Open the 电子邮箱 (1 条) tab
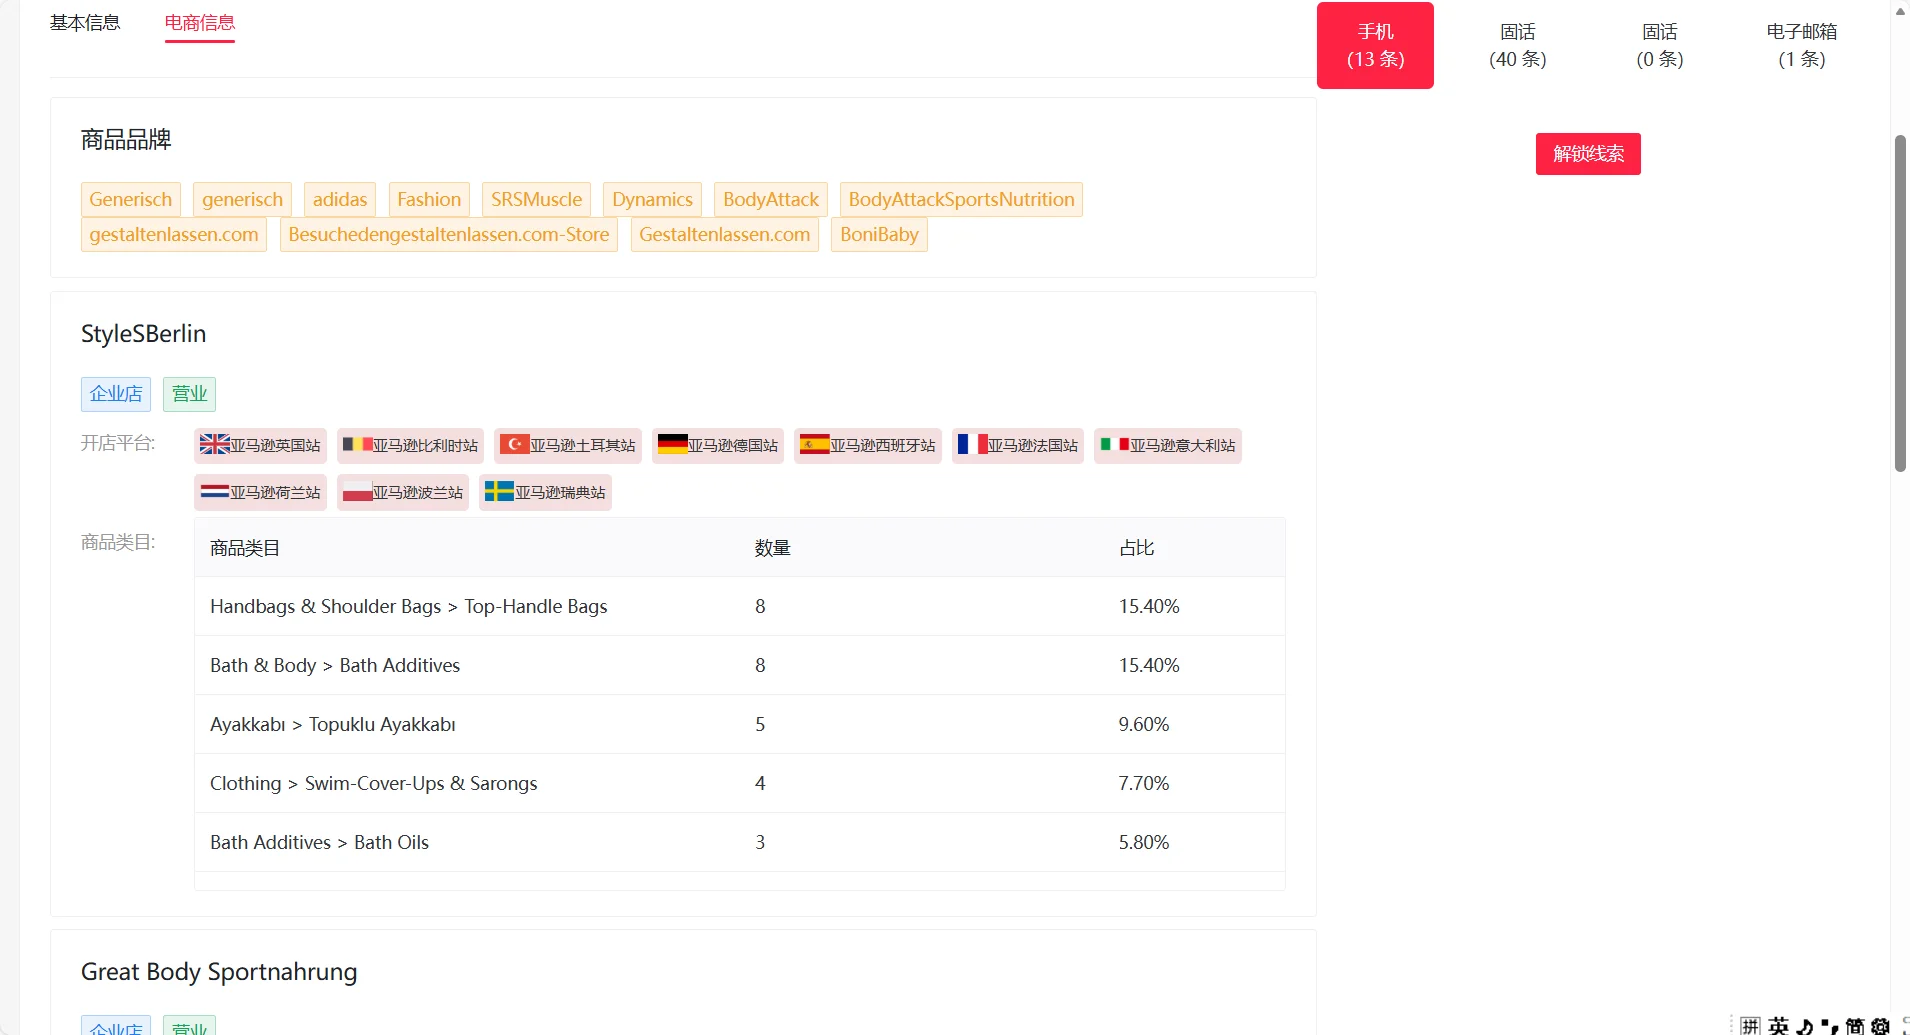 1802,45
